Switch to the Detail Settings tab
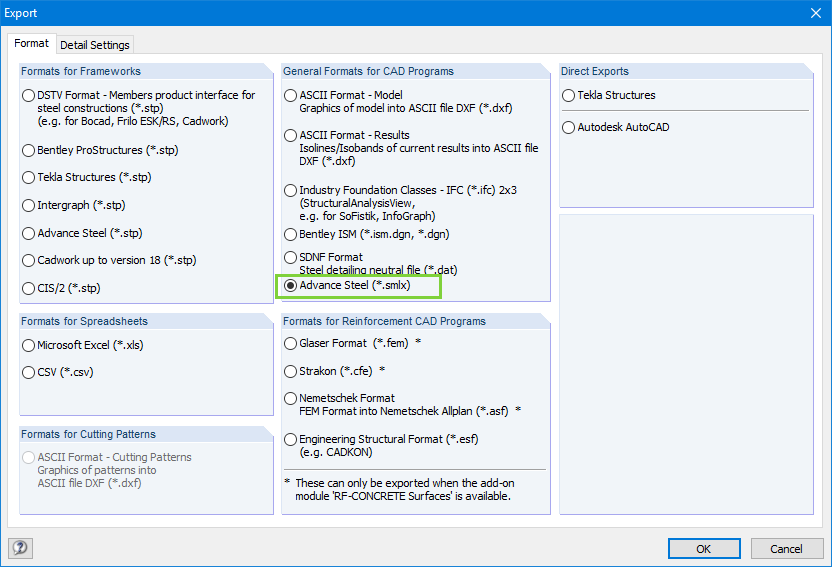 [x=95, y=45]
